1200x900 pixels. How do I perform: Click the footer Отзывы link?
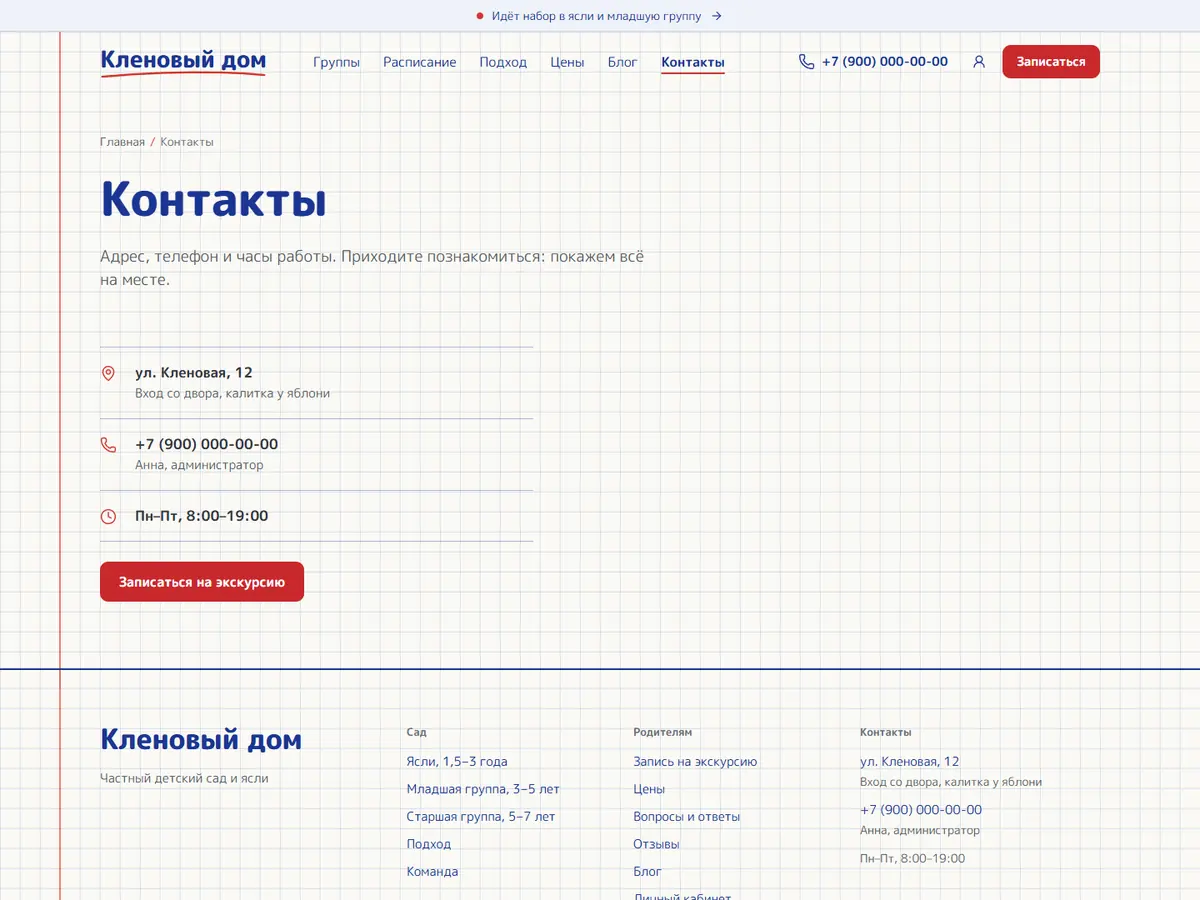[x=656, y=844]
